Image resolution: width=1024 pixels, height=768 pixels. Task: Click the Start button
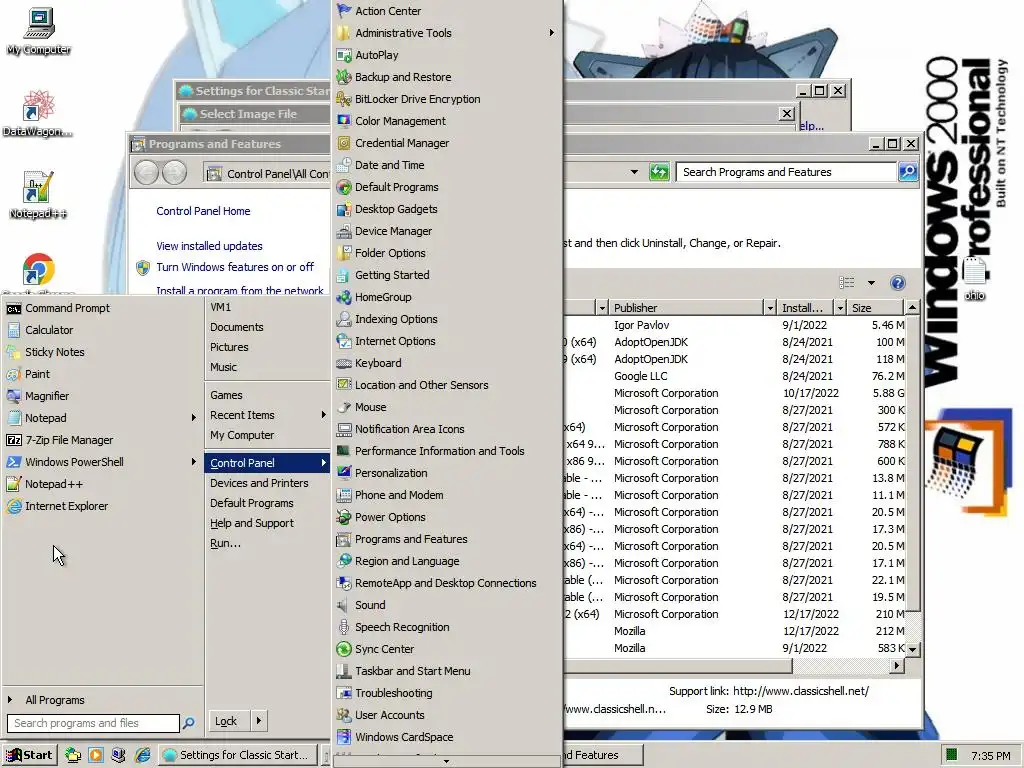click(29, 755)
